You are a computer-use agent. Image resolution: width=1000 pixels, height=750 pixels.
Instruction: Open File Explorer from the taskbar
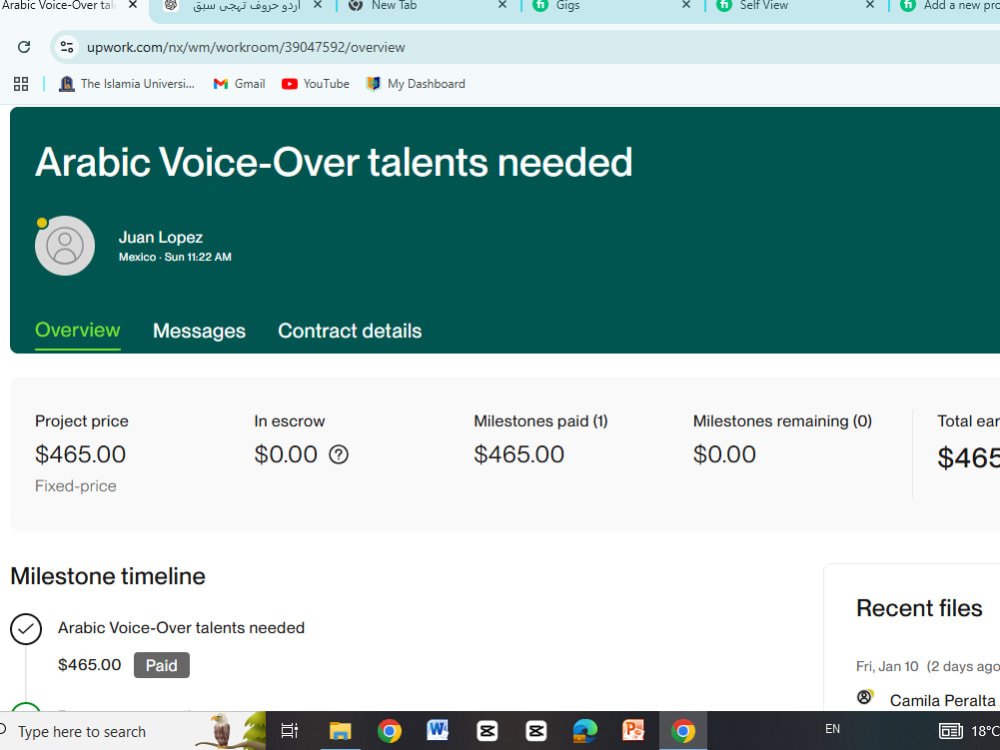point(340,731)
